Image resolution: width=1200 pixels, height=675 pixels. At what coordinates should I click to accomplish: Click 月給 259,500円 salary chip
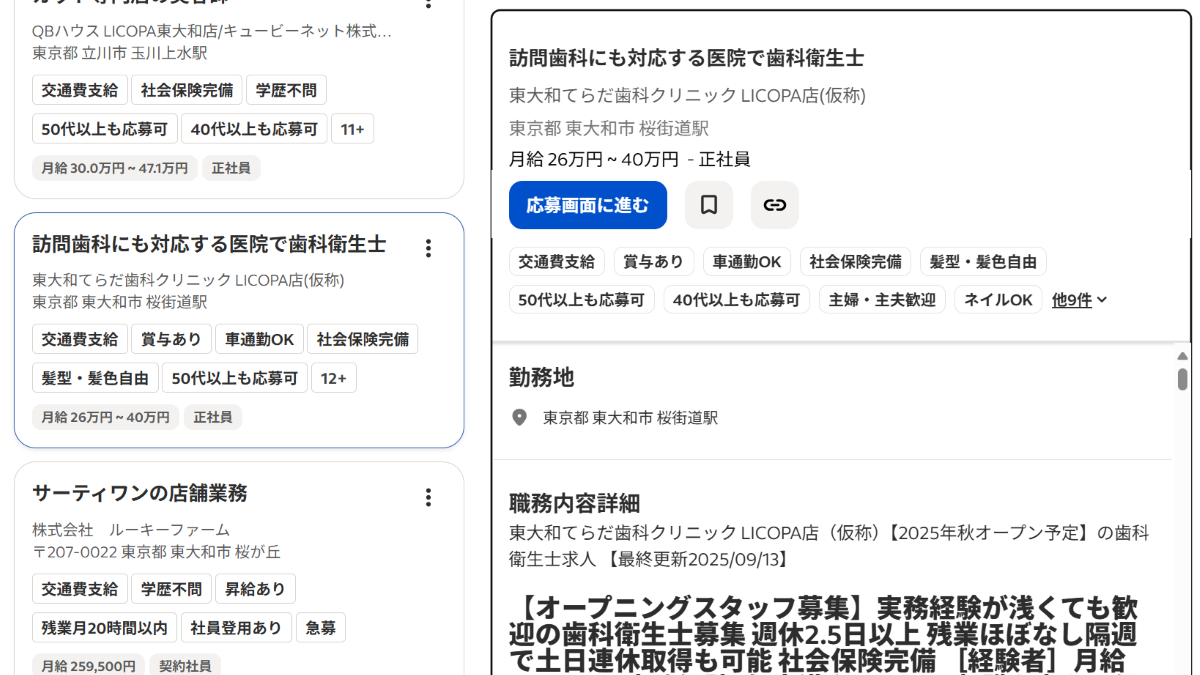[88, 665]
